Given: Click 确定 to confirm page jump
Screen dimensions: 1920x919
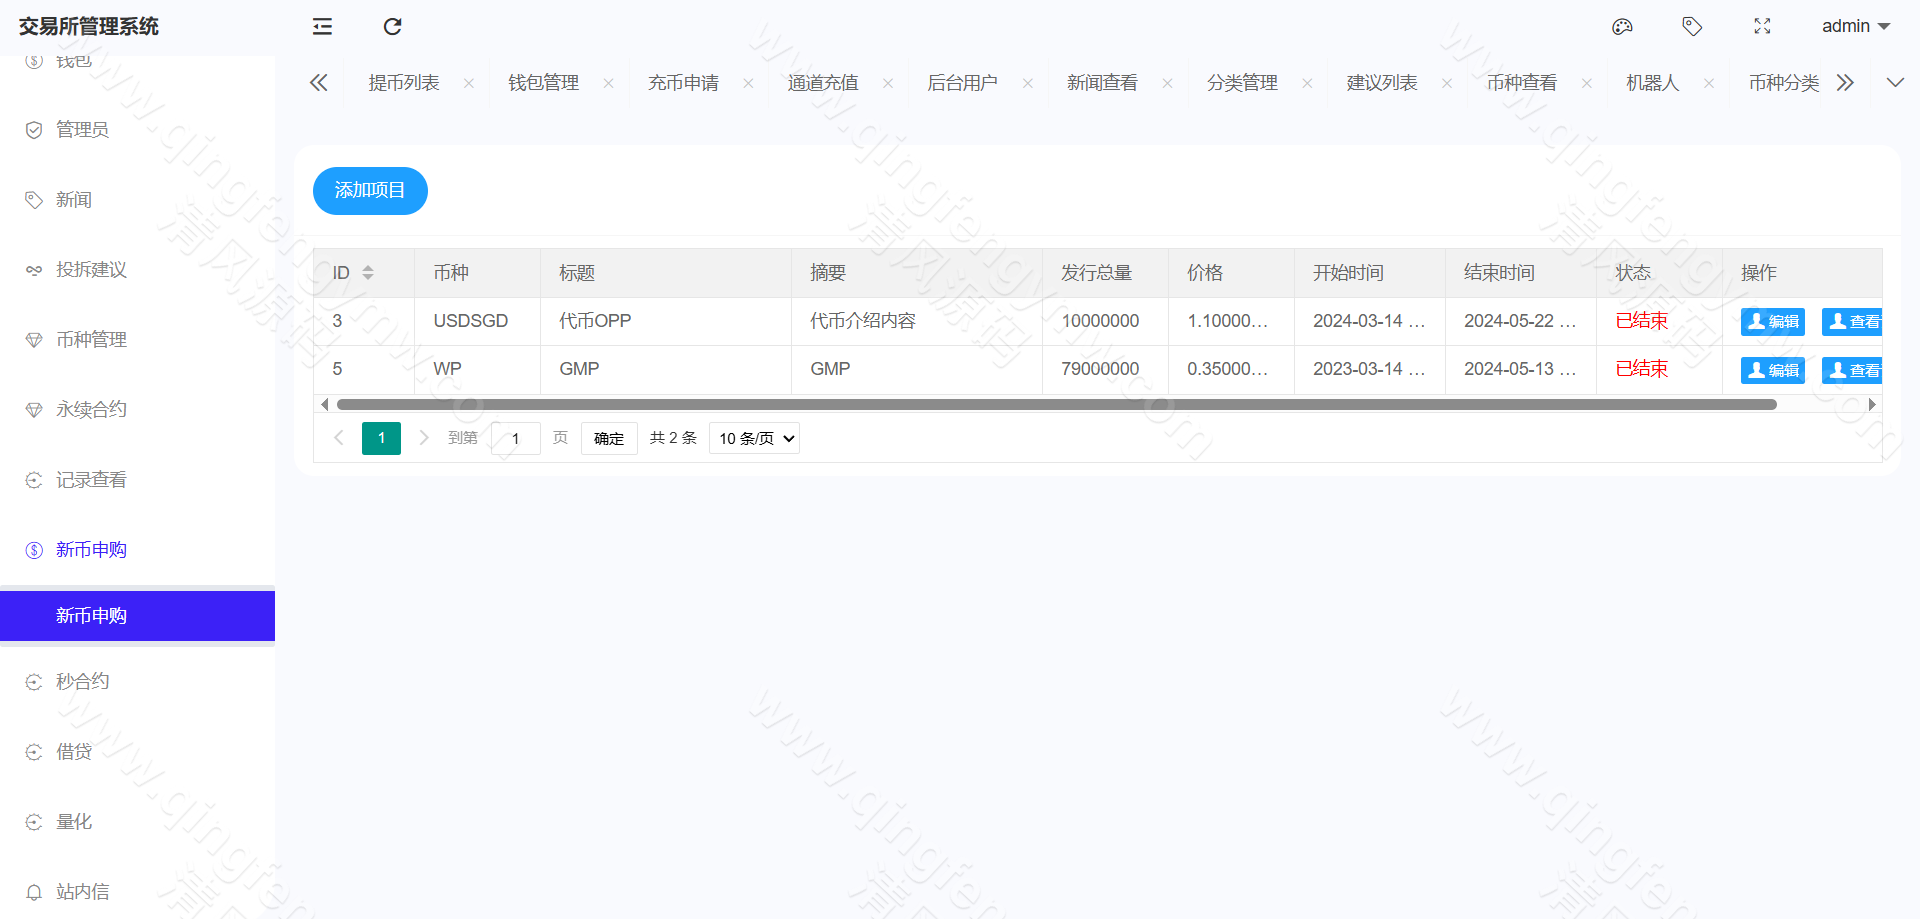Looking at the screenshot, I should 608,438.
